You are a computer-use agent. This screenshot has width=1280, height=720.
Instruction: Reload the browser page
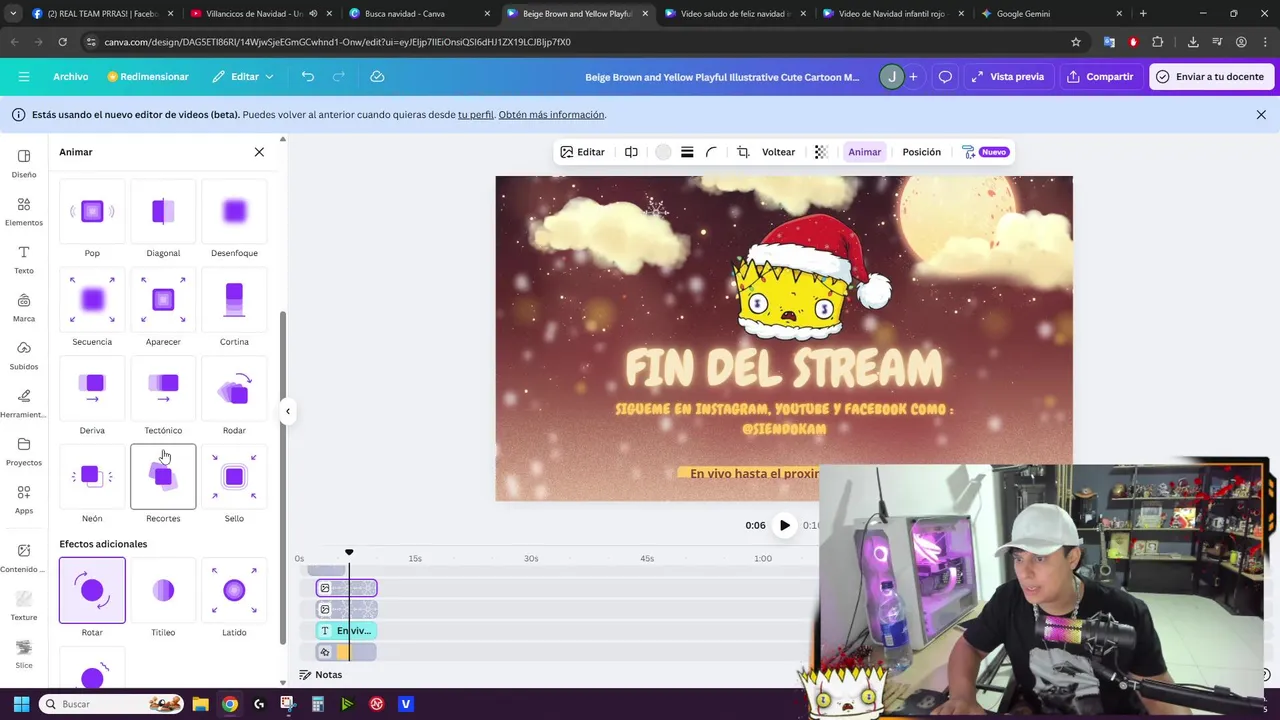point(62,42)
